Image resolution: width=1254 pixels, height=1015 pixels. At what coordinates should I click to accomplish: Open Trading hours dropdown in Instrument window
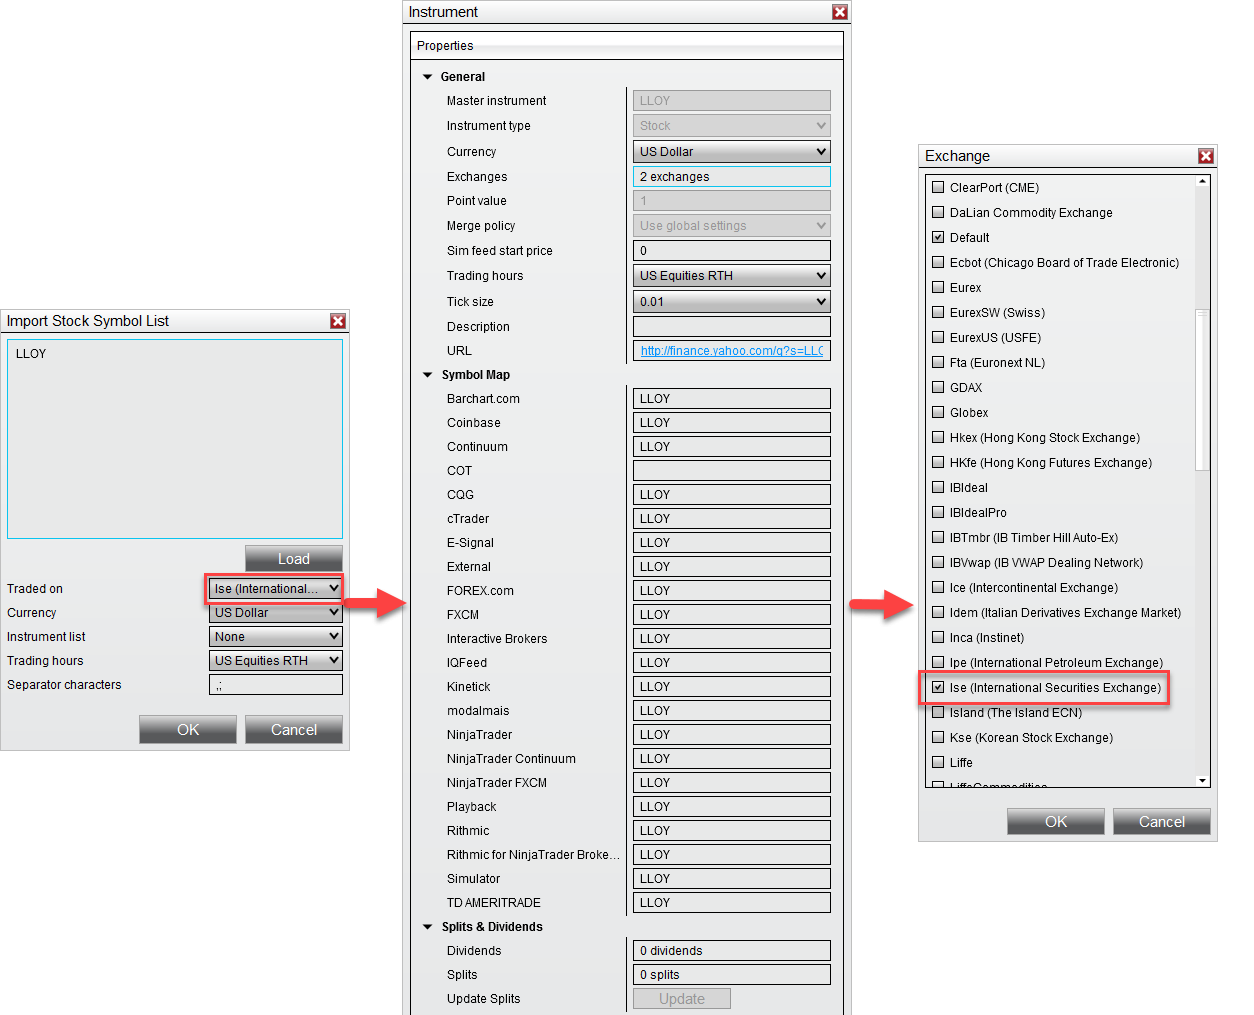coord(732,276)
